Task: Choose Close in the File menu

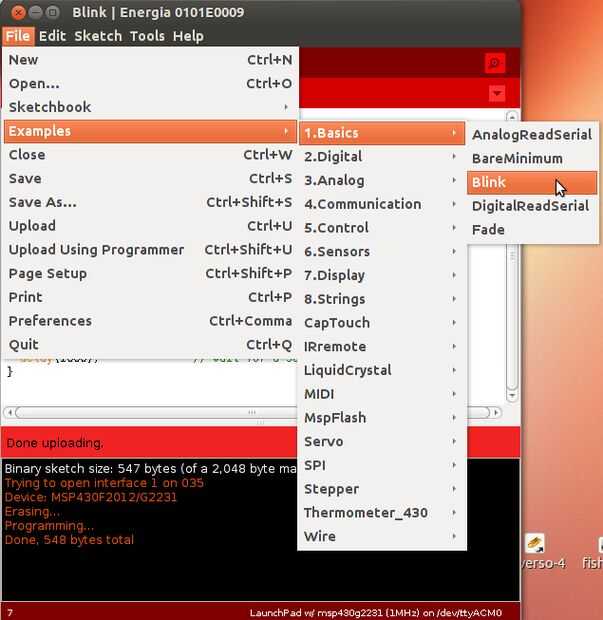Action: 150,155
